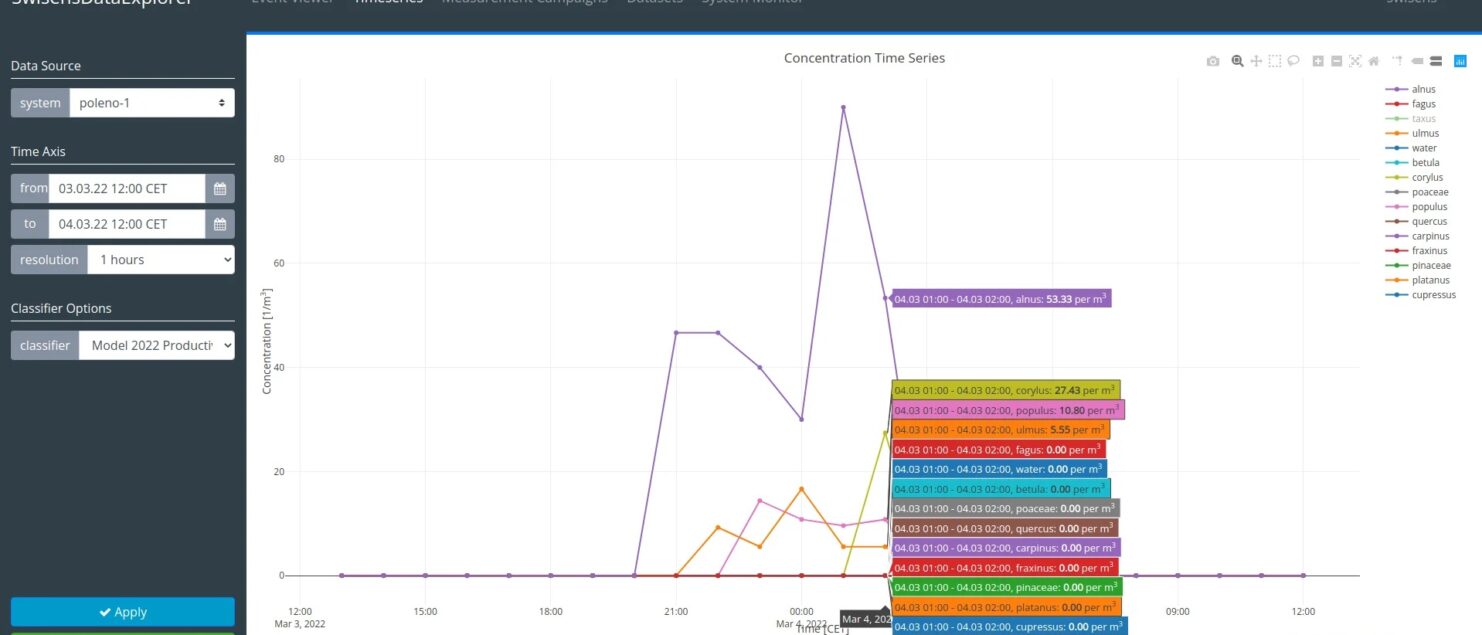The image size is (1482, 635).
Task: Open the classifier dropdown Model 2022
Action: coord(157,345)
